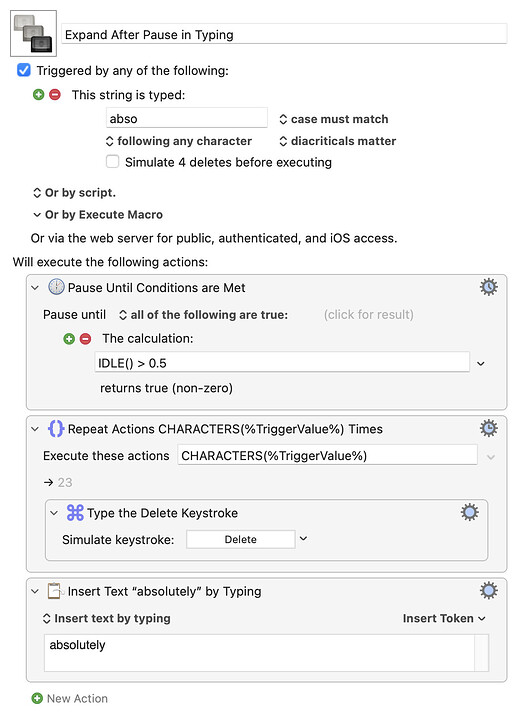The width and height of the screenshot is (517, 714).
Task: Open gear menu for Pause Until Conditions action
Action: pyautogui.click(x=488, y=287)
